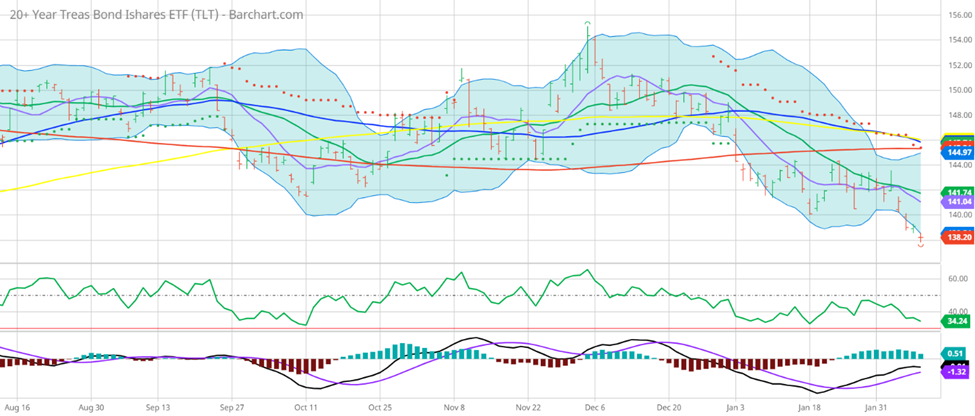This screenshot has height=416, width=975.
Task: Select the blue 144.97 price tag
Action: pos(958,152)
